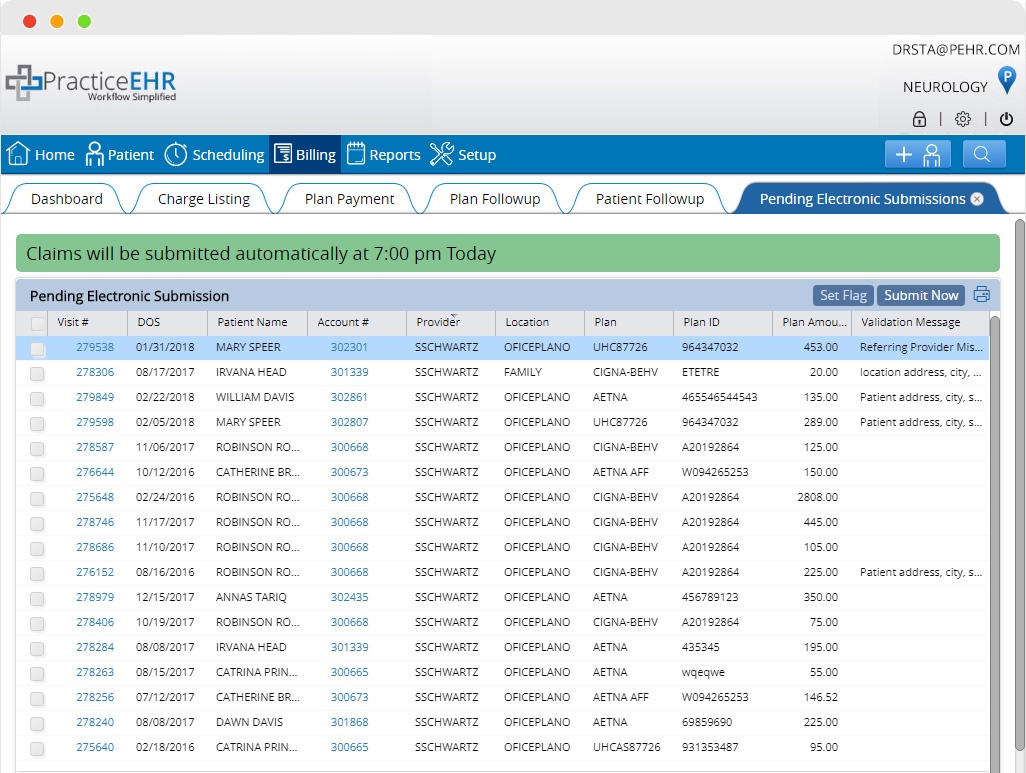Click the plan amount 2808.00 cell
Image resolution: width=1026 pixels, height=773 pixels.
(817, 497)
